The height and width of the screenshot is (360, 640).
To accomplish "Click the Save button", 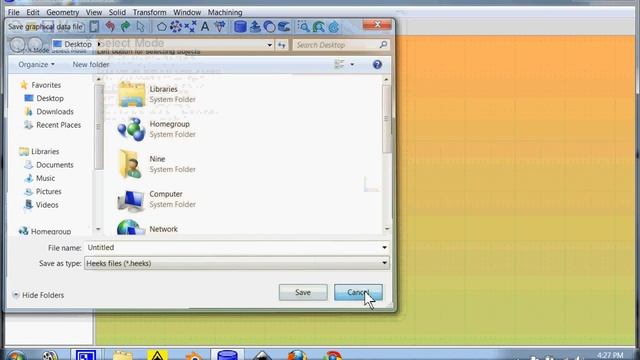I will pyautogui.click(x=303, y=292).
